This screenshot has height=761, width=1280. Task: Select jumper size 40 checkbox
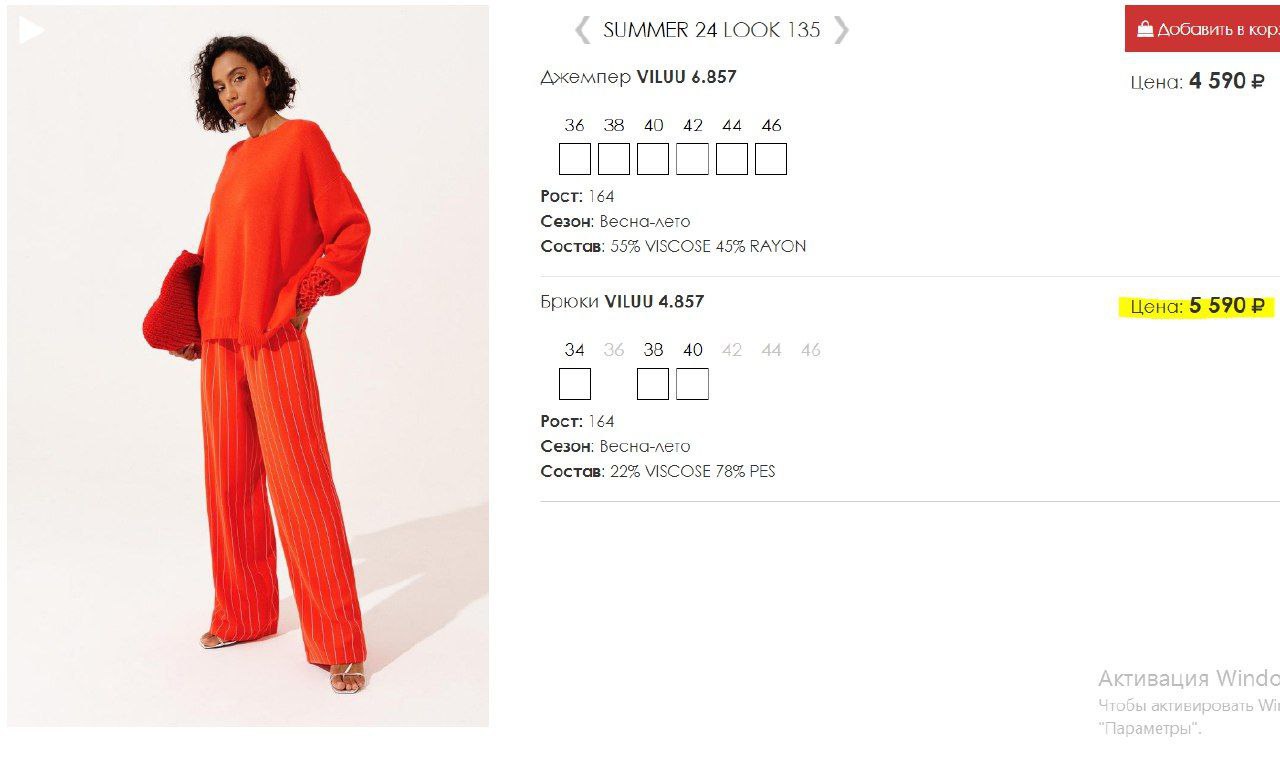(653, 159)
